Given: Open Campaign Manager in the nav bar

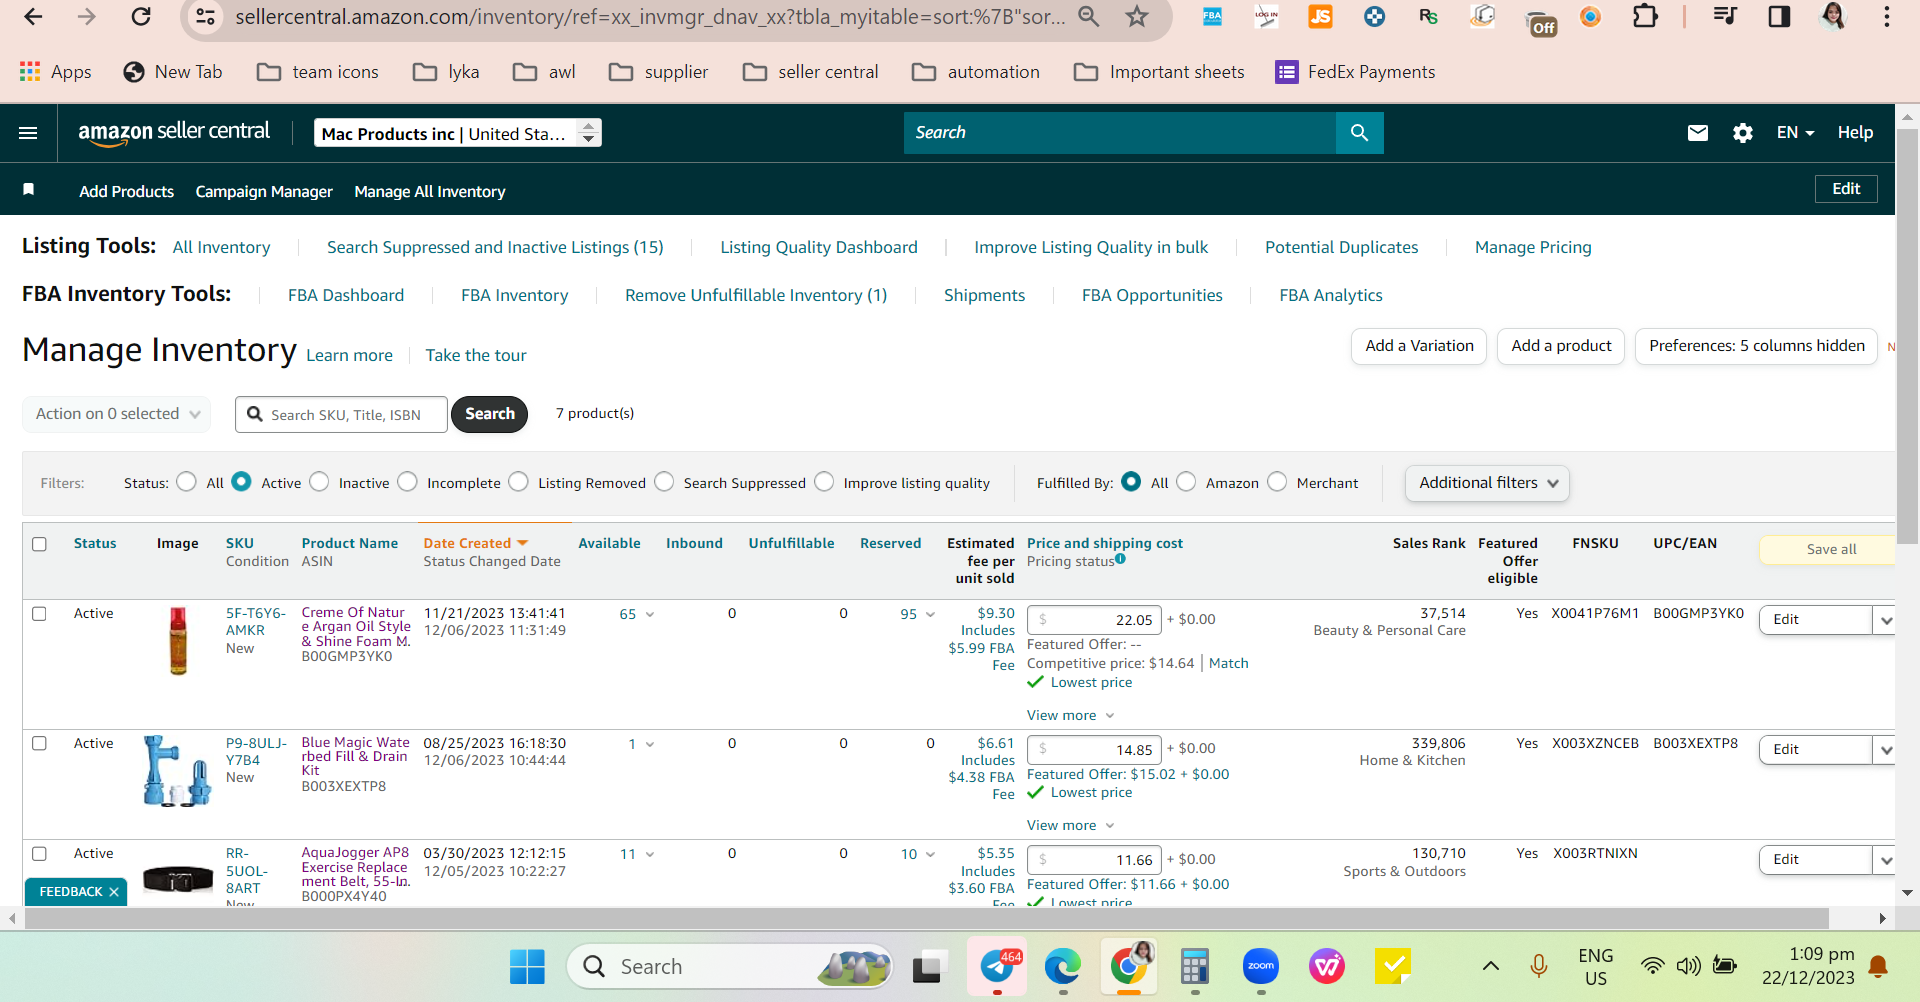Looking at the screenshot, I should pyautogui.click(x=264, y=191).
